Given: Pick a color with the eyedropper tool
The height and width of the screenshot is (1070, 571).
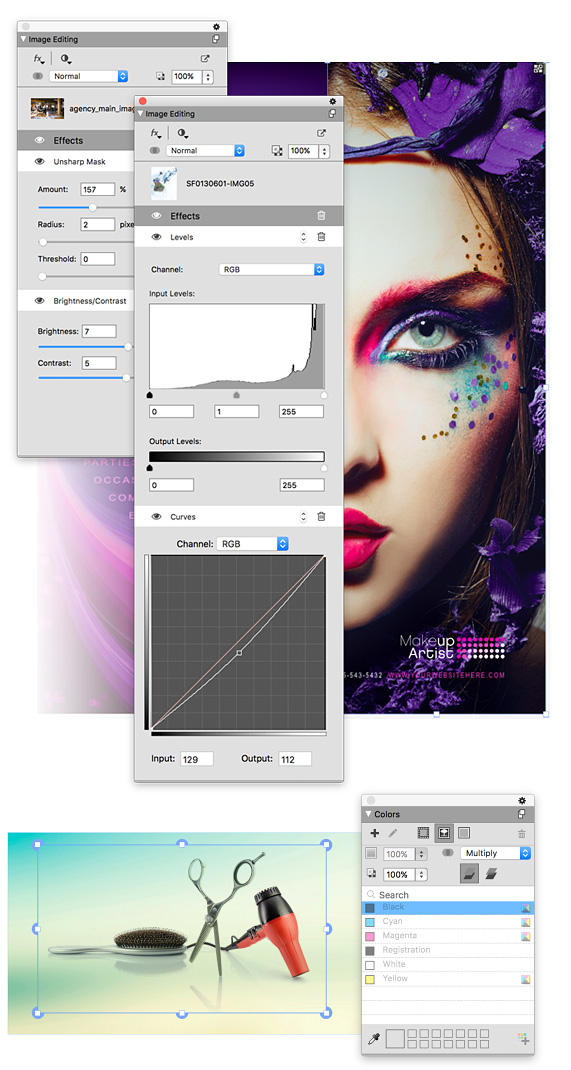Looking at the screenshot, I should 373,1039.
